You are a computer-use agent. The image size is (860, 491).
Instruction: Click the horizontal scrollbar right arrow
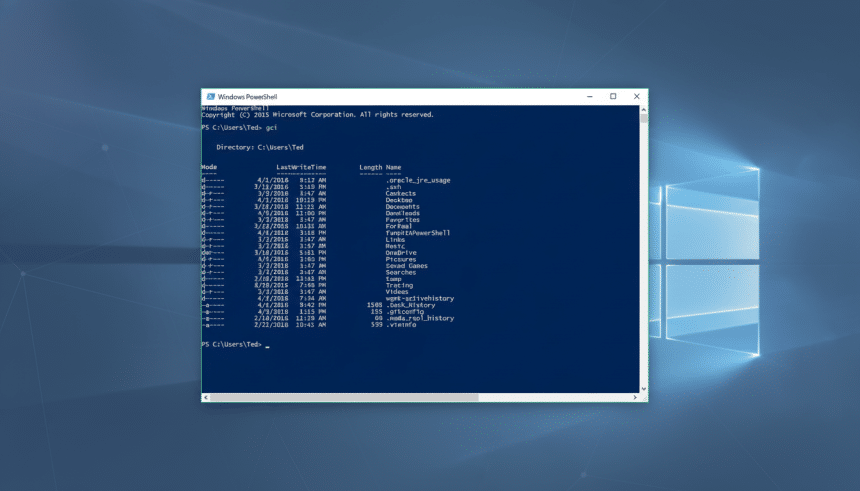pyautogui.click(x=635, y=398)
